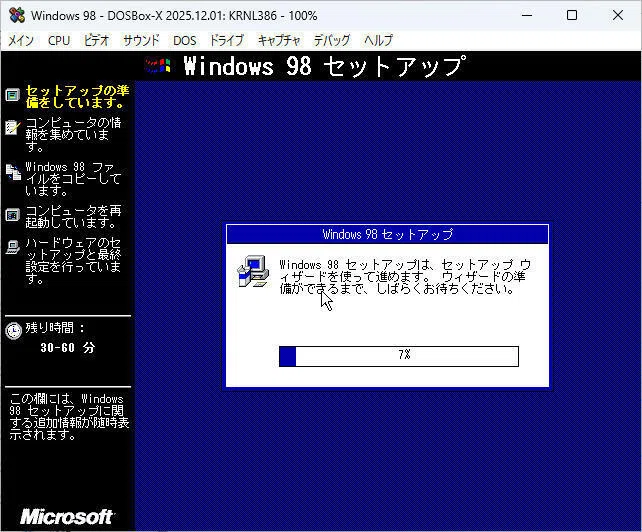Viewport: 642px width, 532px height.
Task: Open the キャプチャ menu
Action: (279, 40)
